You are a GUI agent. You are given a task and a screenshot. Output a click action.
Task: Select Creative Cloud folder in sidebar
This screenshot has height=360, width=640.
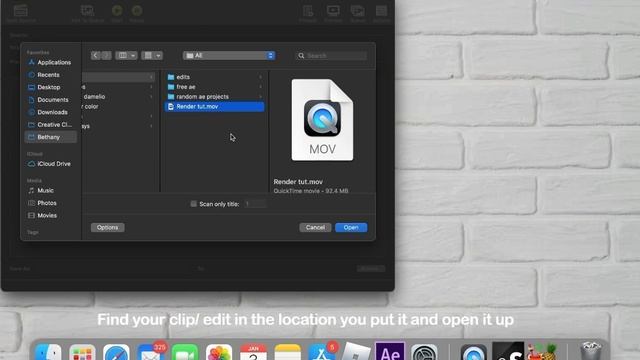point(50,124)
